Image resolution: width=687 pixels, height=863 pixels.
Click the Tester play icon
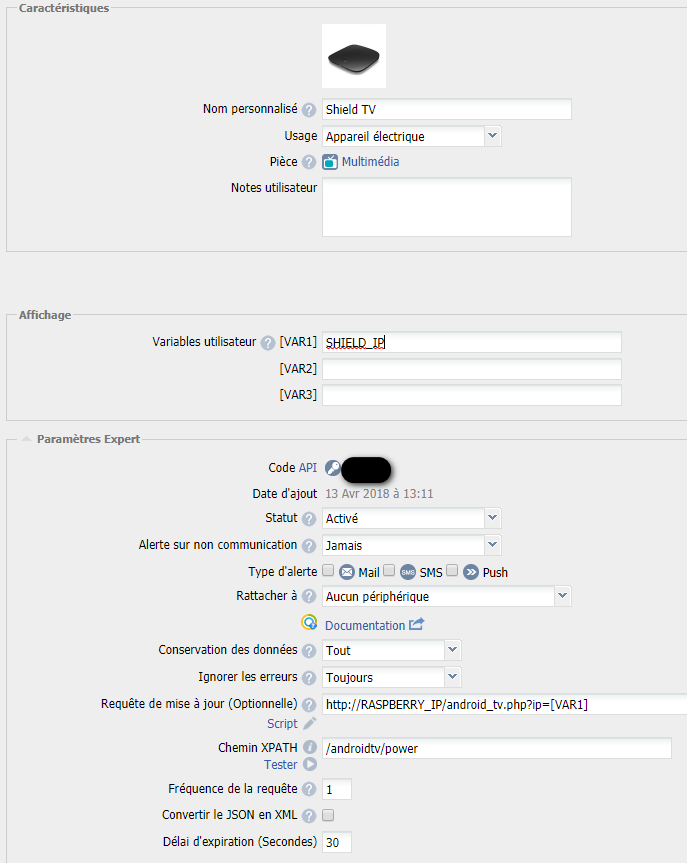310,765
